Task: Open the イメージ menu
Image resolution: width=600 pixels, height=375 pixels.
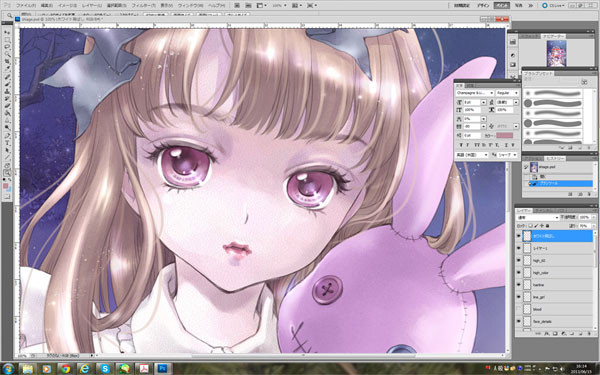Action: pos(67,6)
